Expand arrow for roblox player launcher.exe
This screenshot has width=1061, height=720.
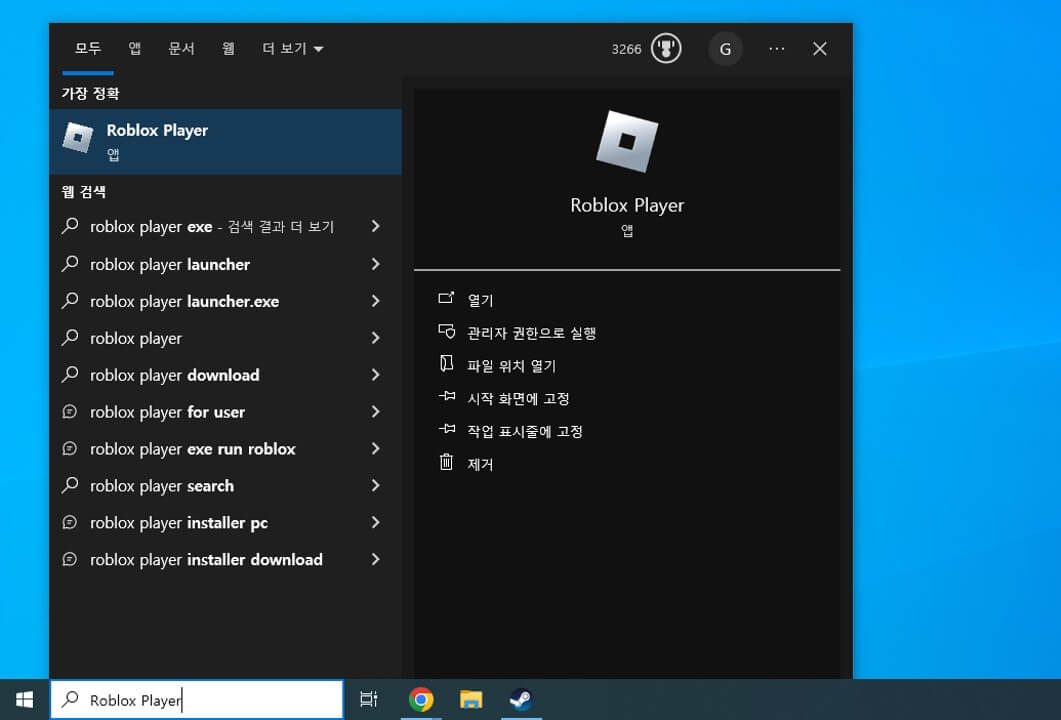click(x=376, y=300)
